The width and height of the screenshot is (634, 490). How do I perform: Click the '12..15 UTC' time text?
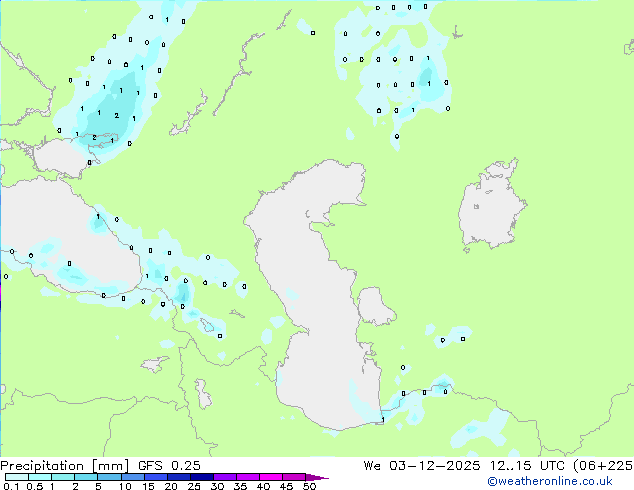pyautogui.click(x=527, y=466)
